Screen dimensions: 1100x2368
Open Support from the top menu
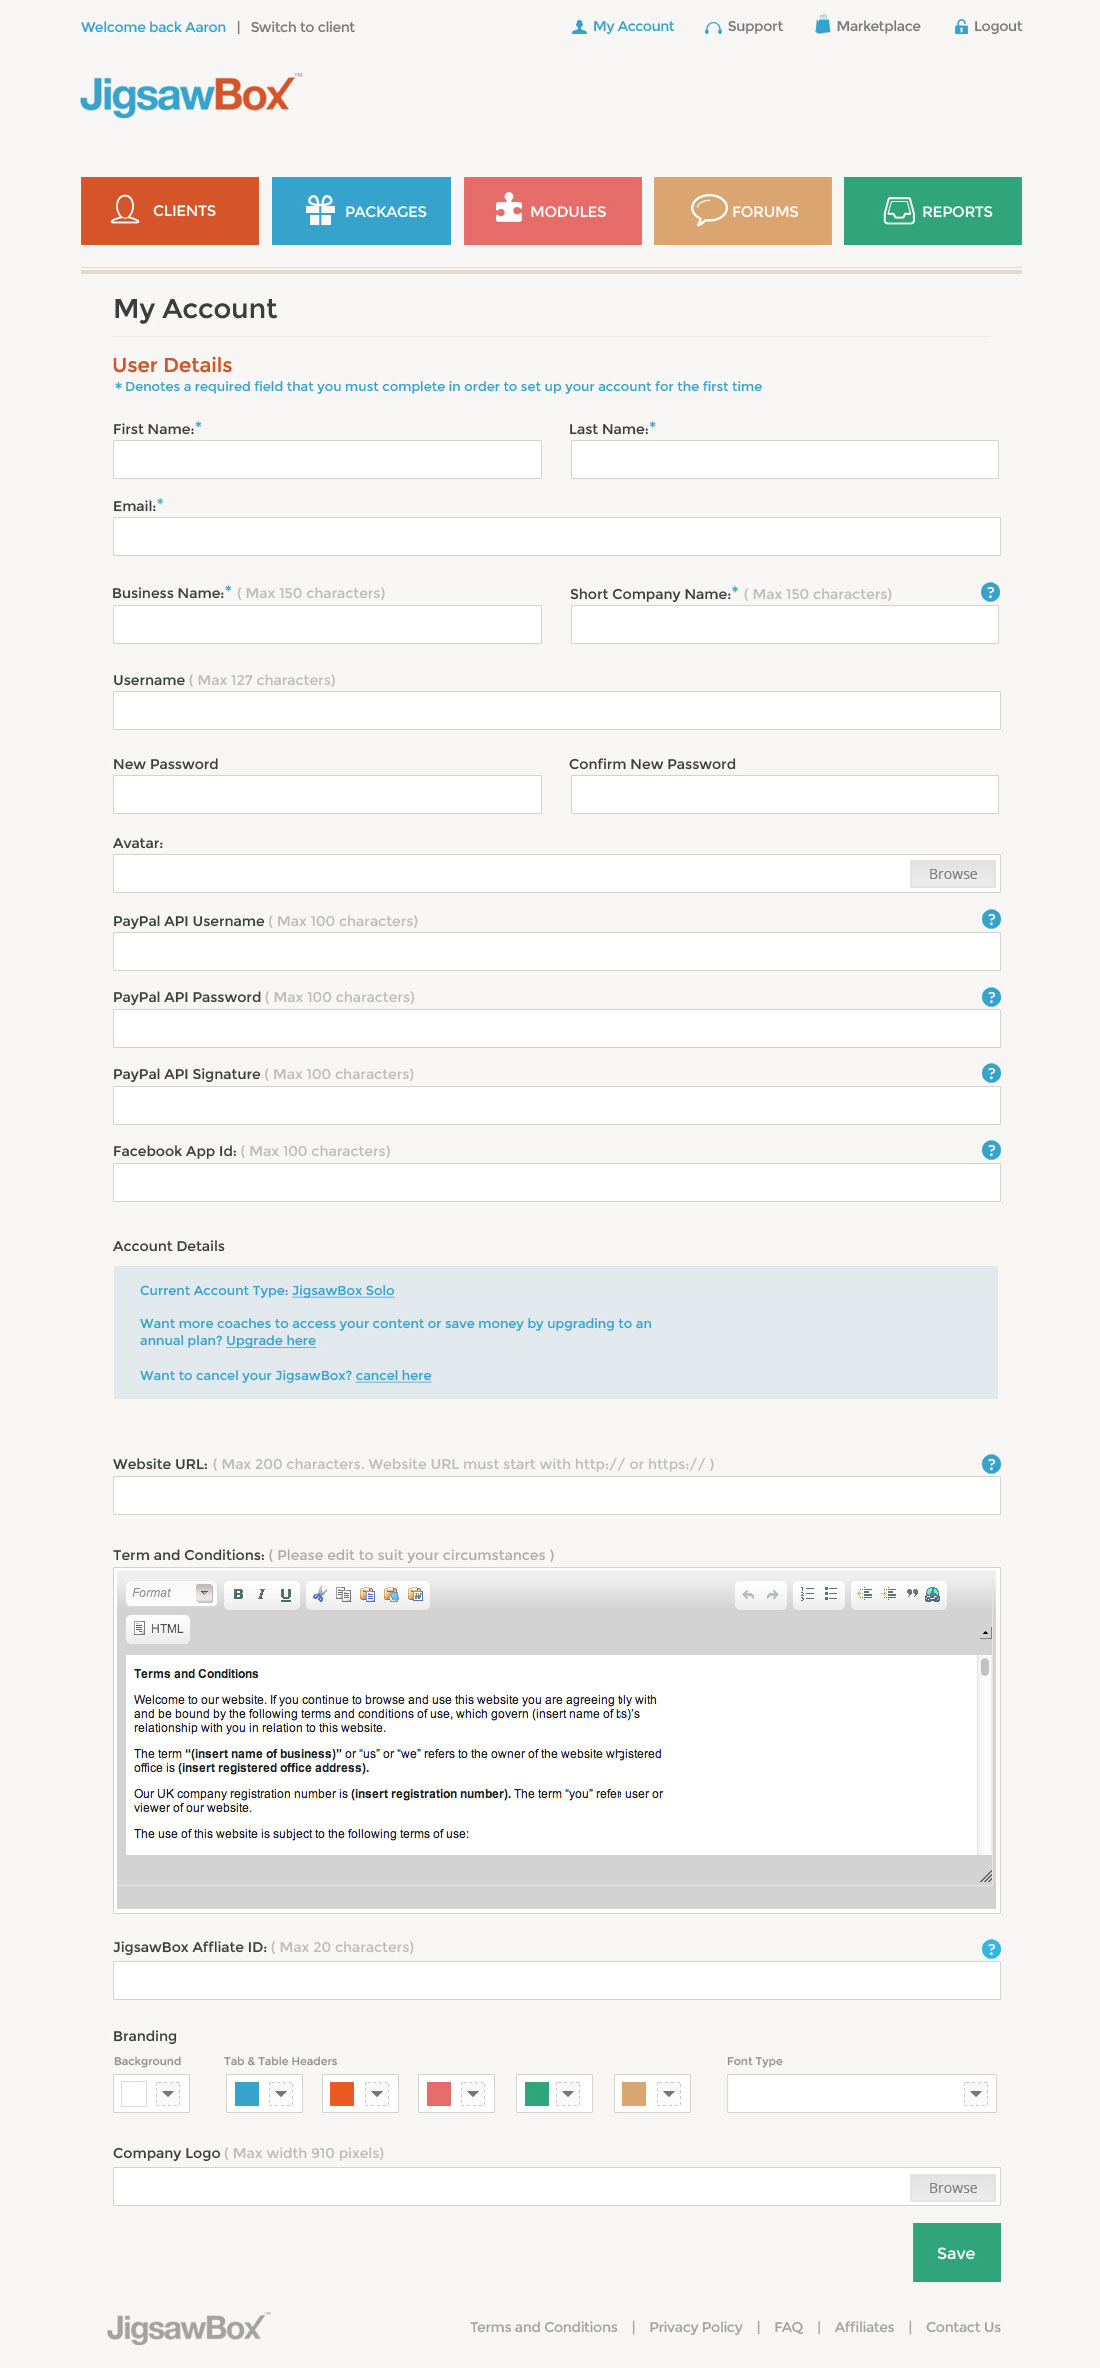coord(744,26)
